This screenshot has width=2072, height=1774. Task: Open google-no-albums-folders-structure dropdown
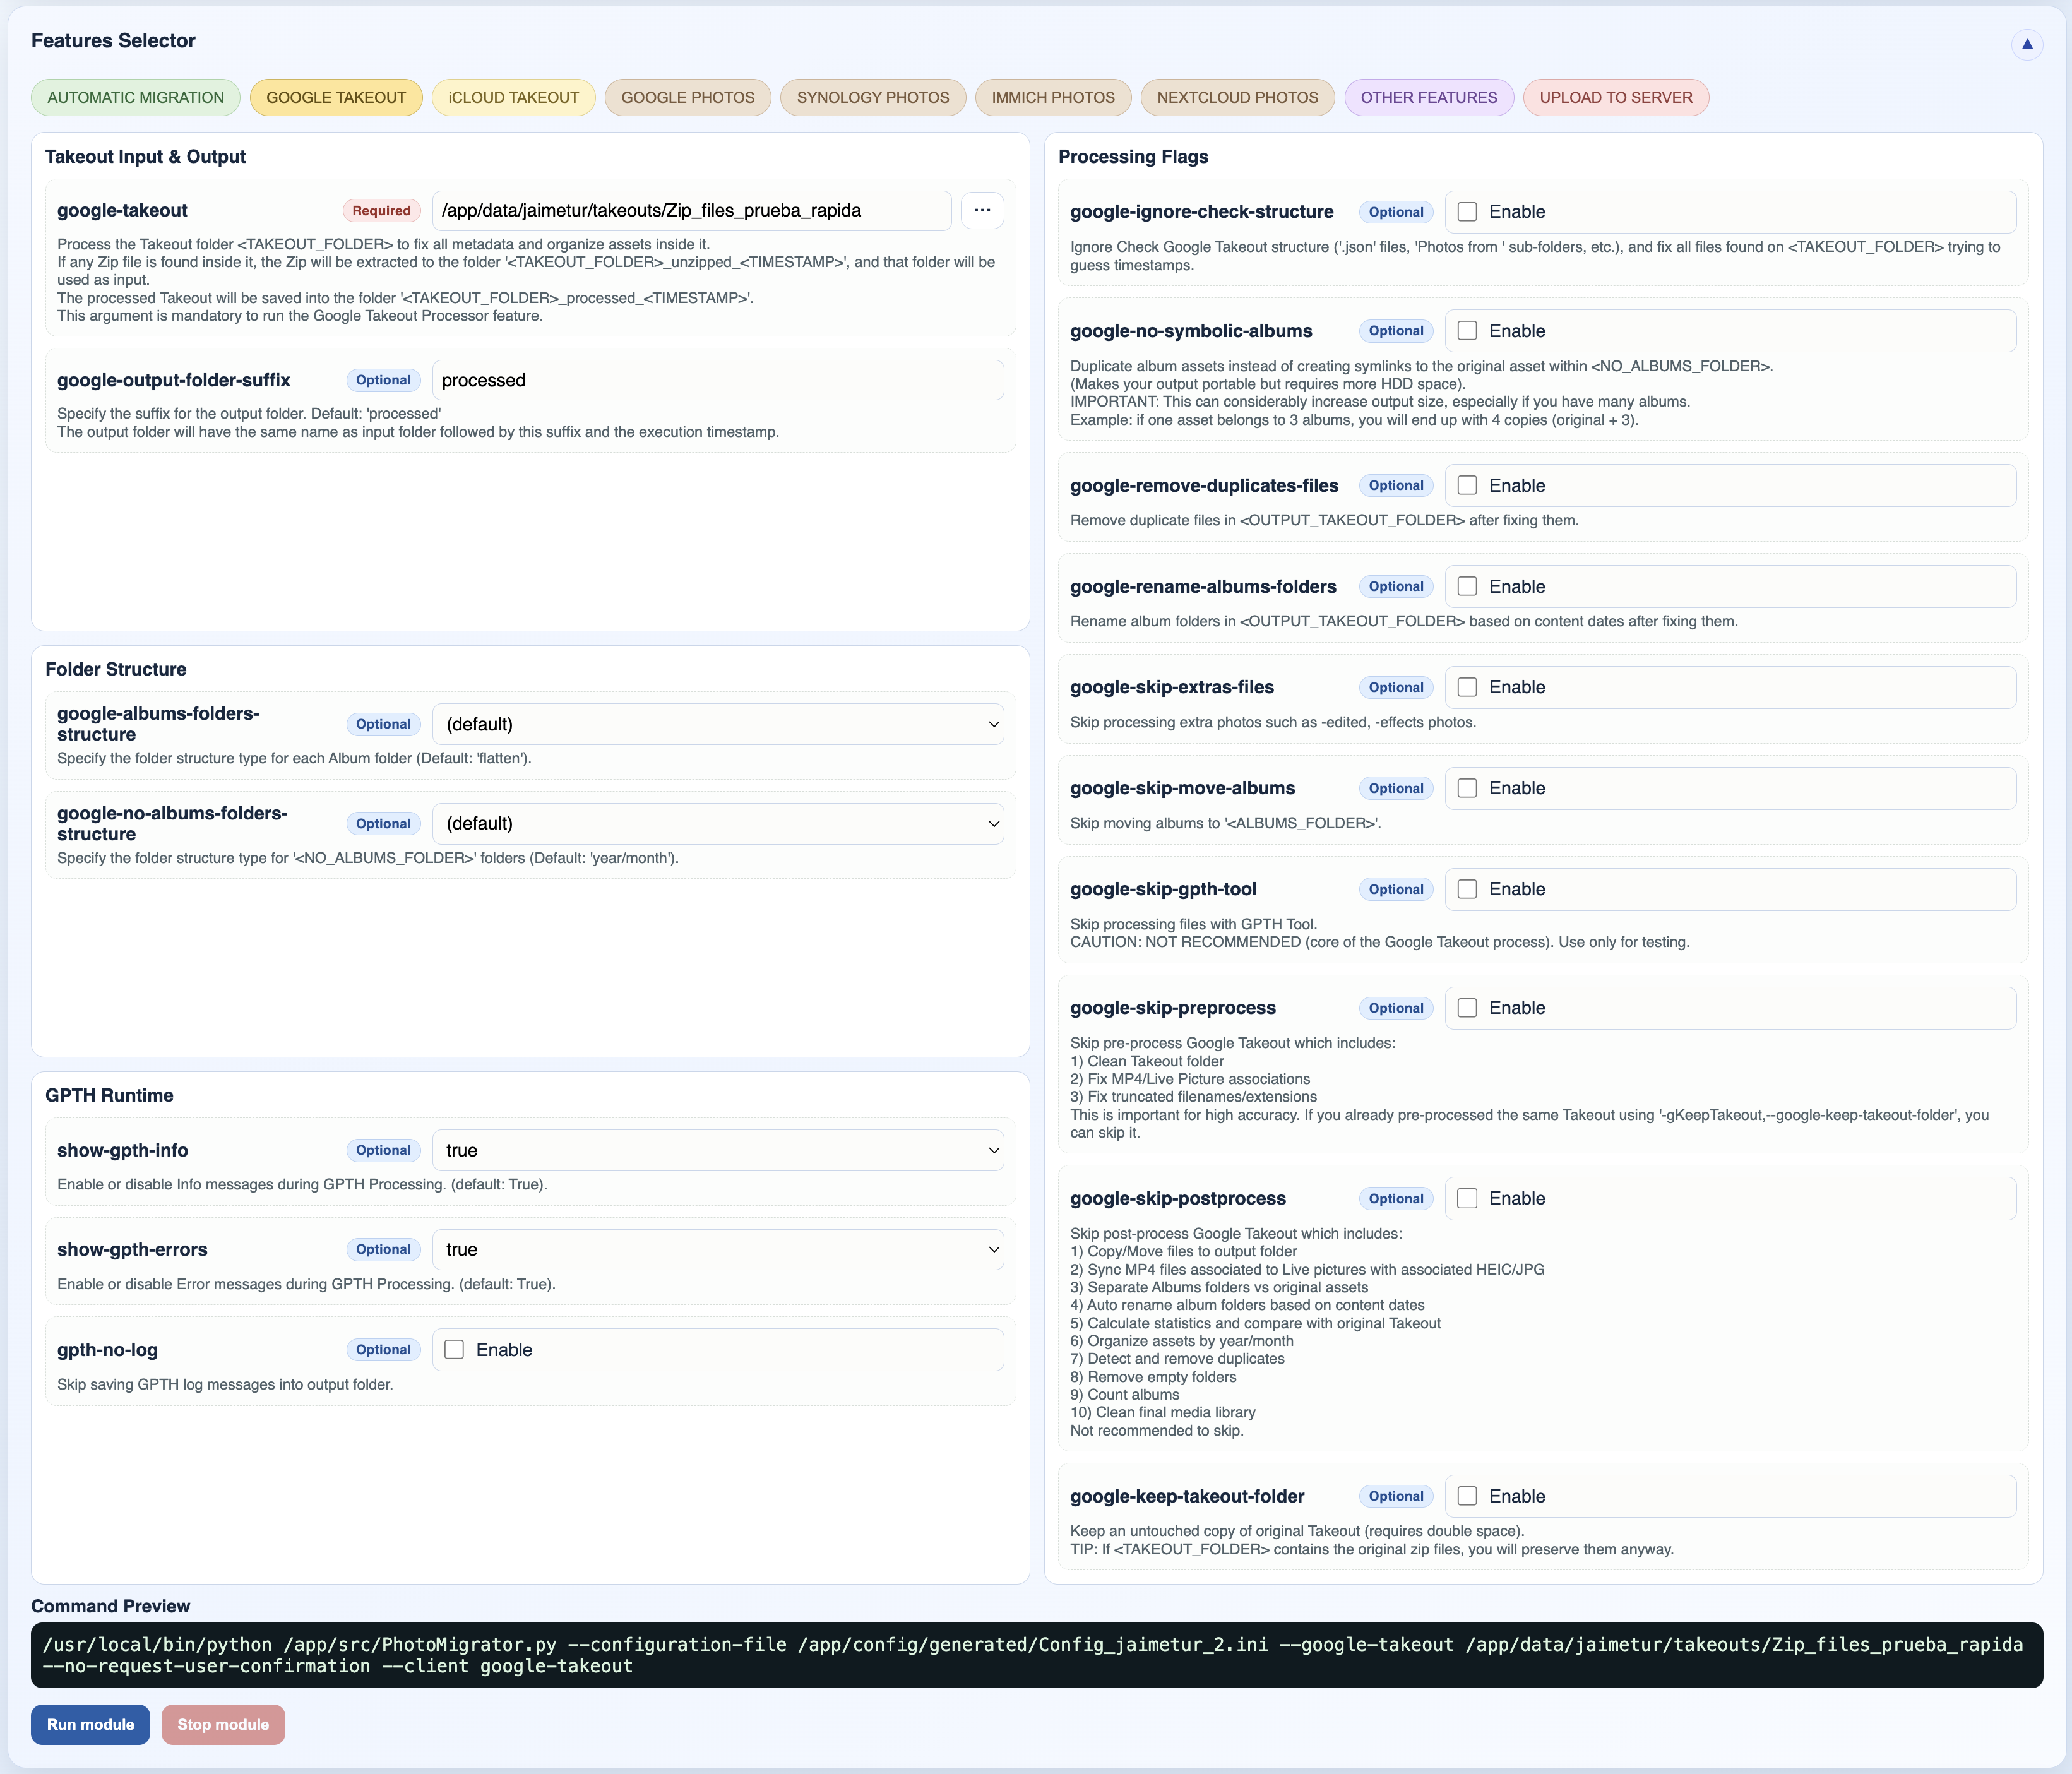point(718,824)
